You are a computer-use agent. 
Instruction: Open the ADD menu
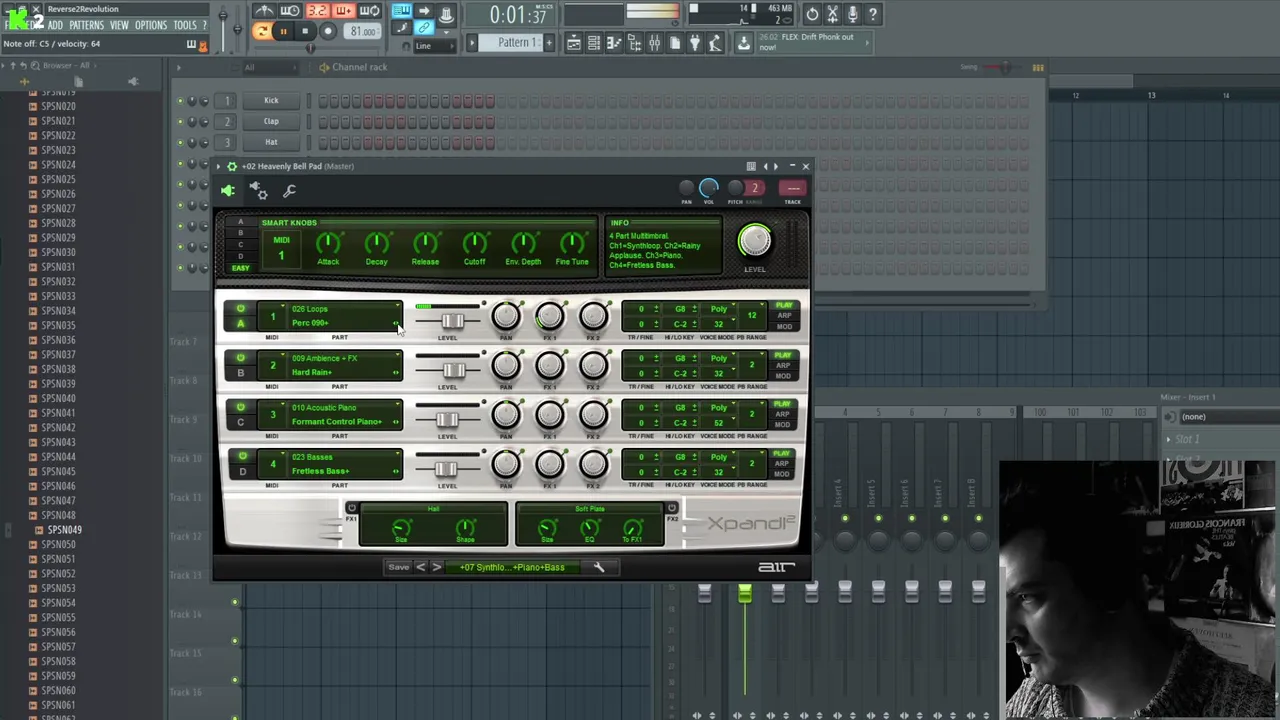55,25
